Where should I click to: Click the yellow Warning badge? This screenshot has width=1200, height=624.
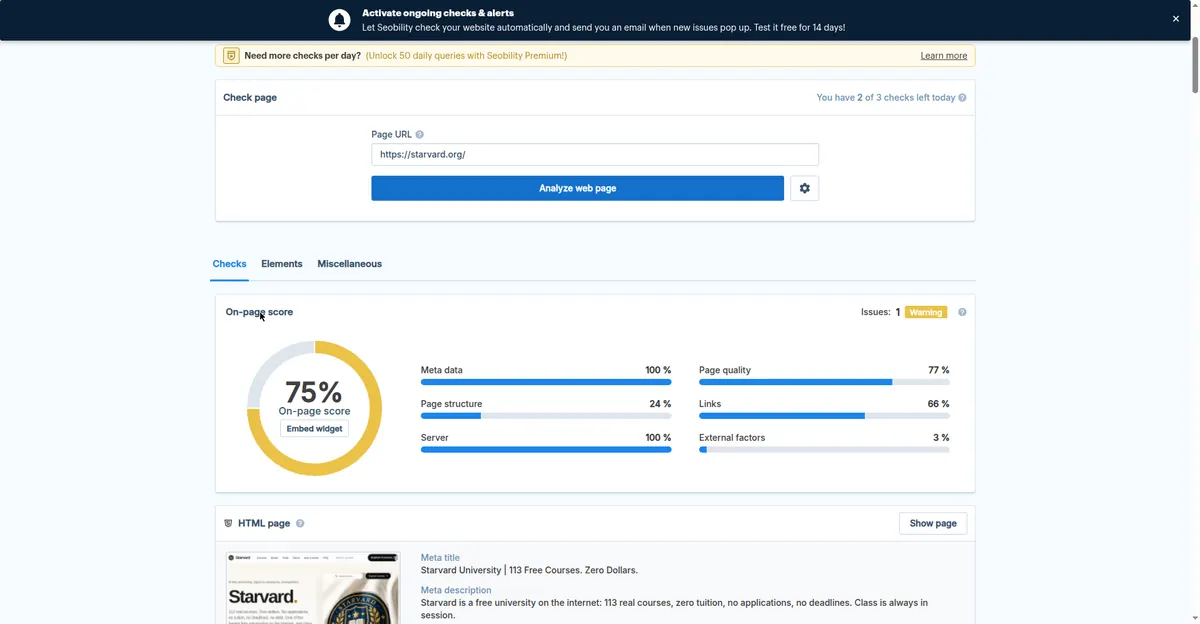(926, 312)
